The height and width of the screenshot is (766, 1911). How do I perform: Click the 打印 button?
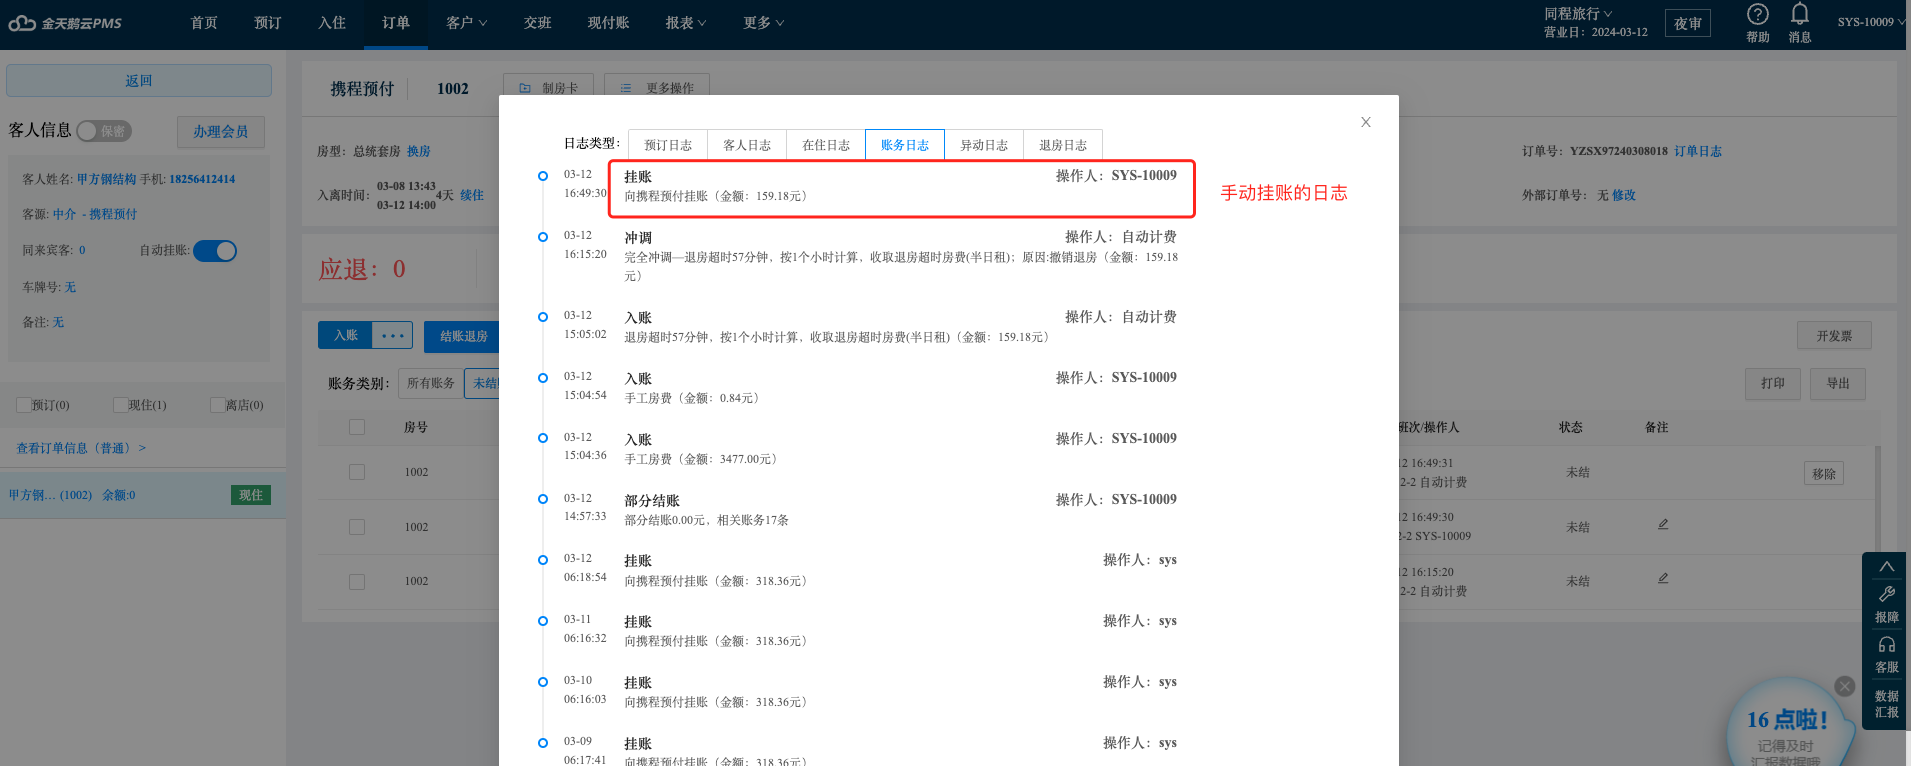point(1773,383)
